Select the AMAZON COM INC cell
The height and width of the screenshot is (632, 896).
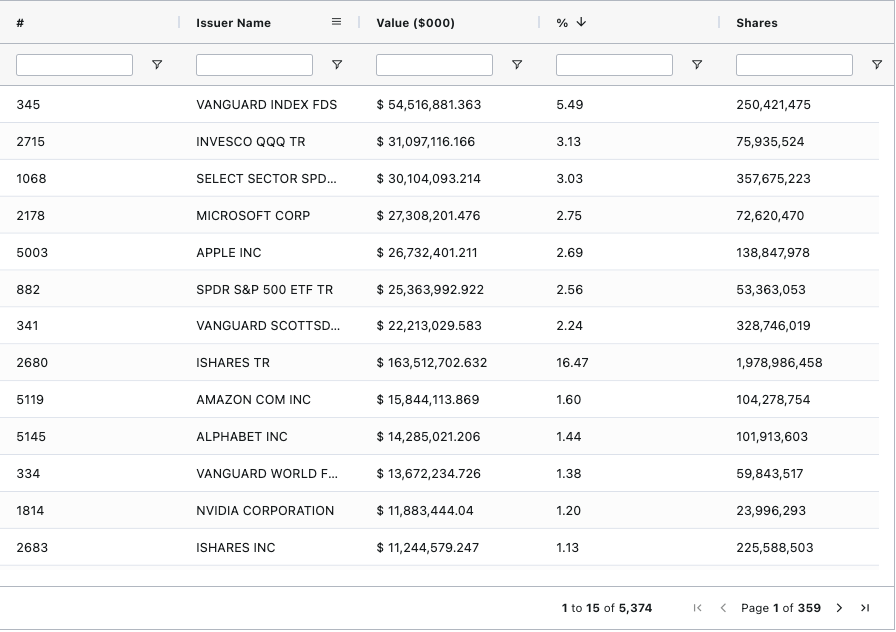pos(253,399)
